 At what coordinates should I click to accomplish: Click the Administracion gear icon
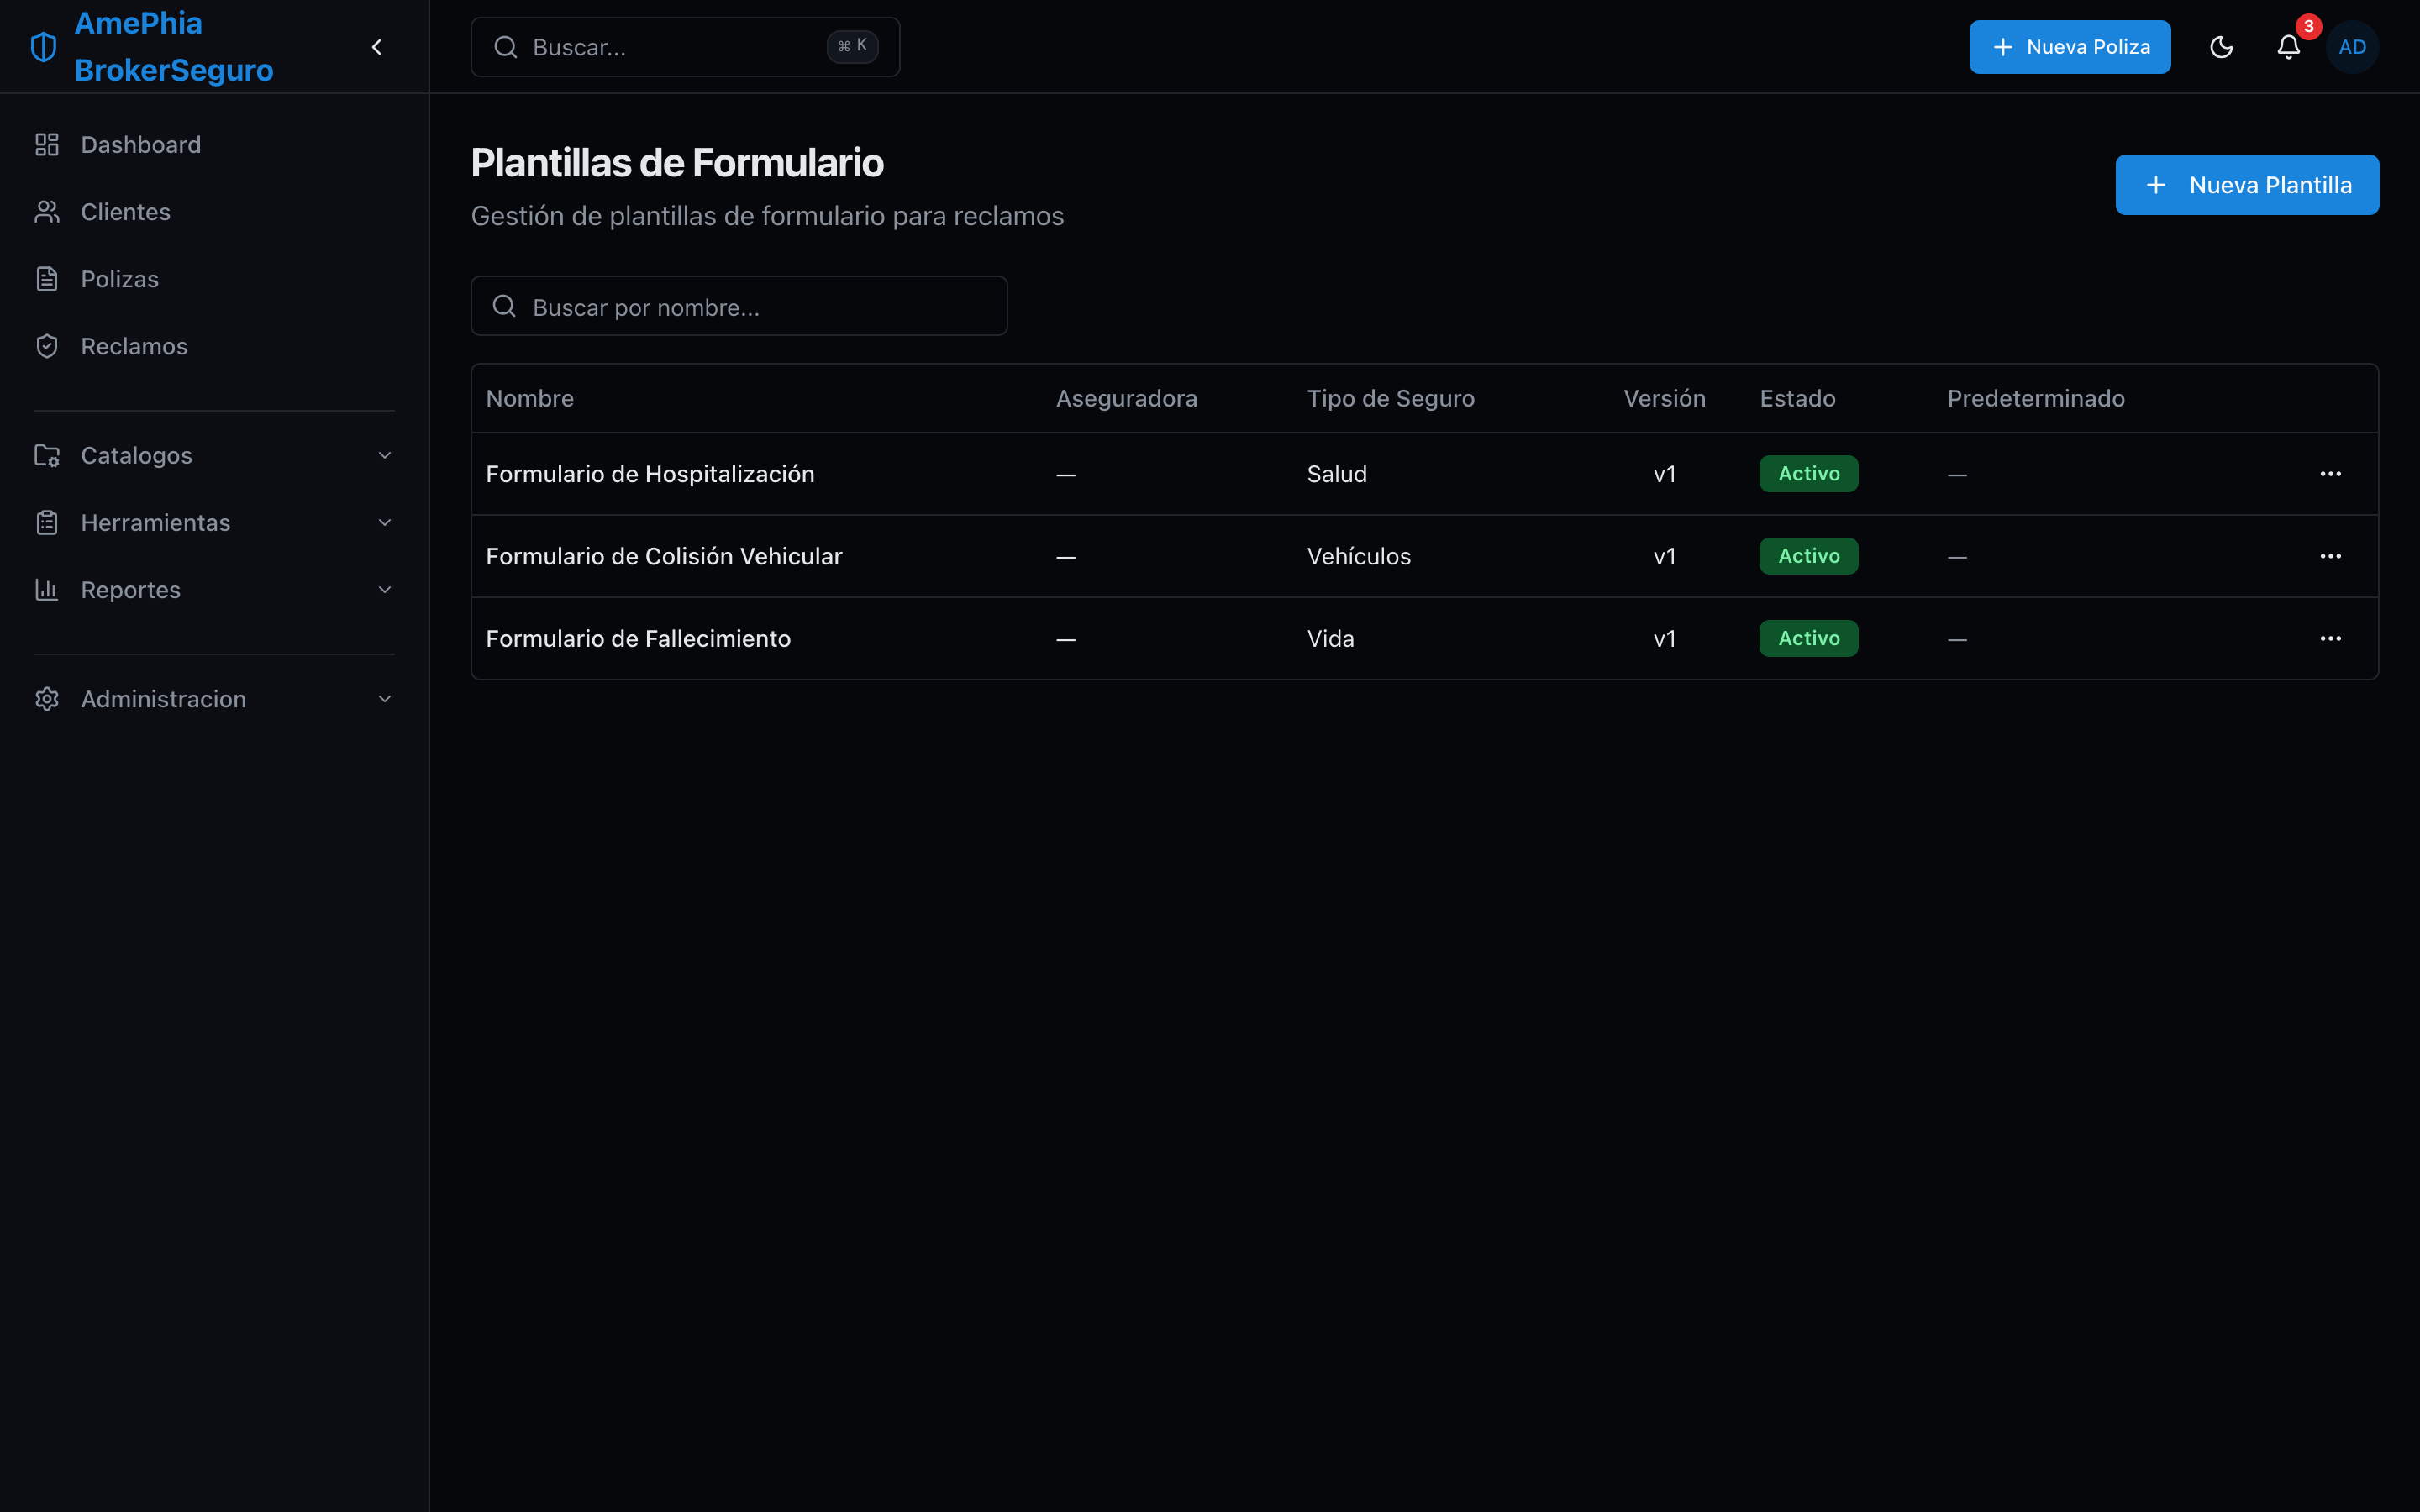(x=47, y=699)
